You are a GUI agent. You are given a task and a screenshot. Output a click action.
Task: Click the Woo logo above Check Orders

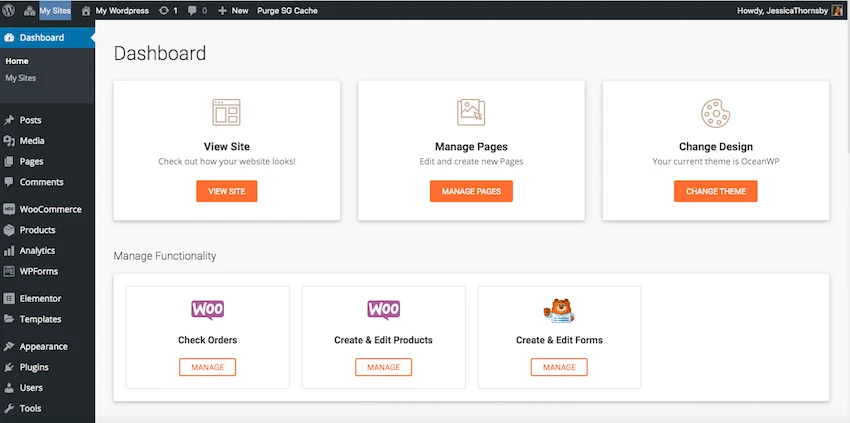[x=208, y=310]
